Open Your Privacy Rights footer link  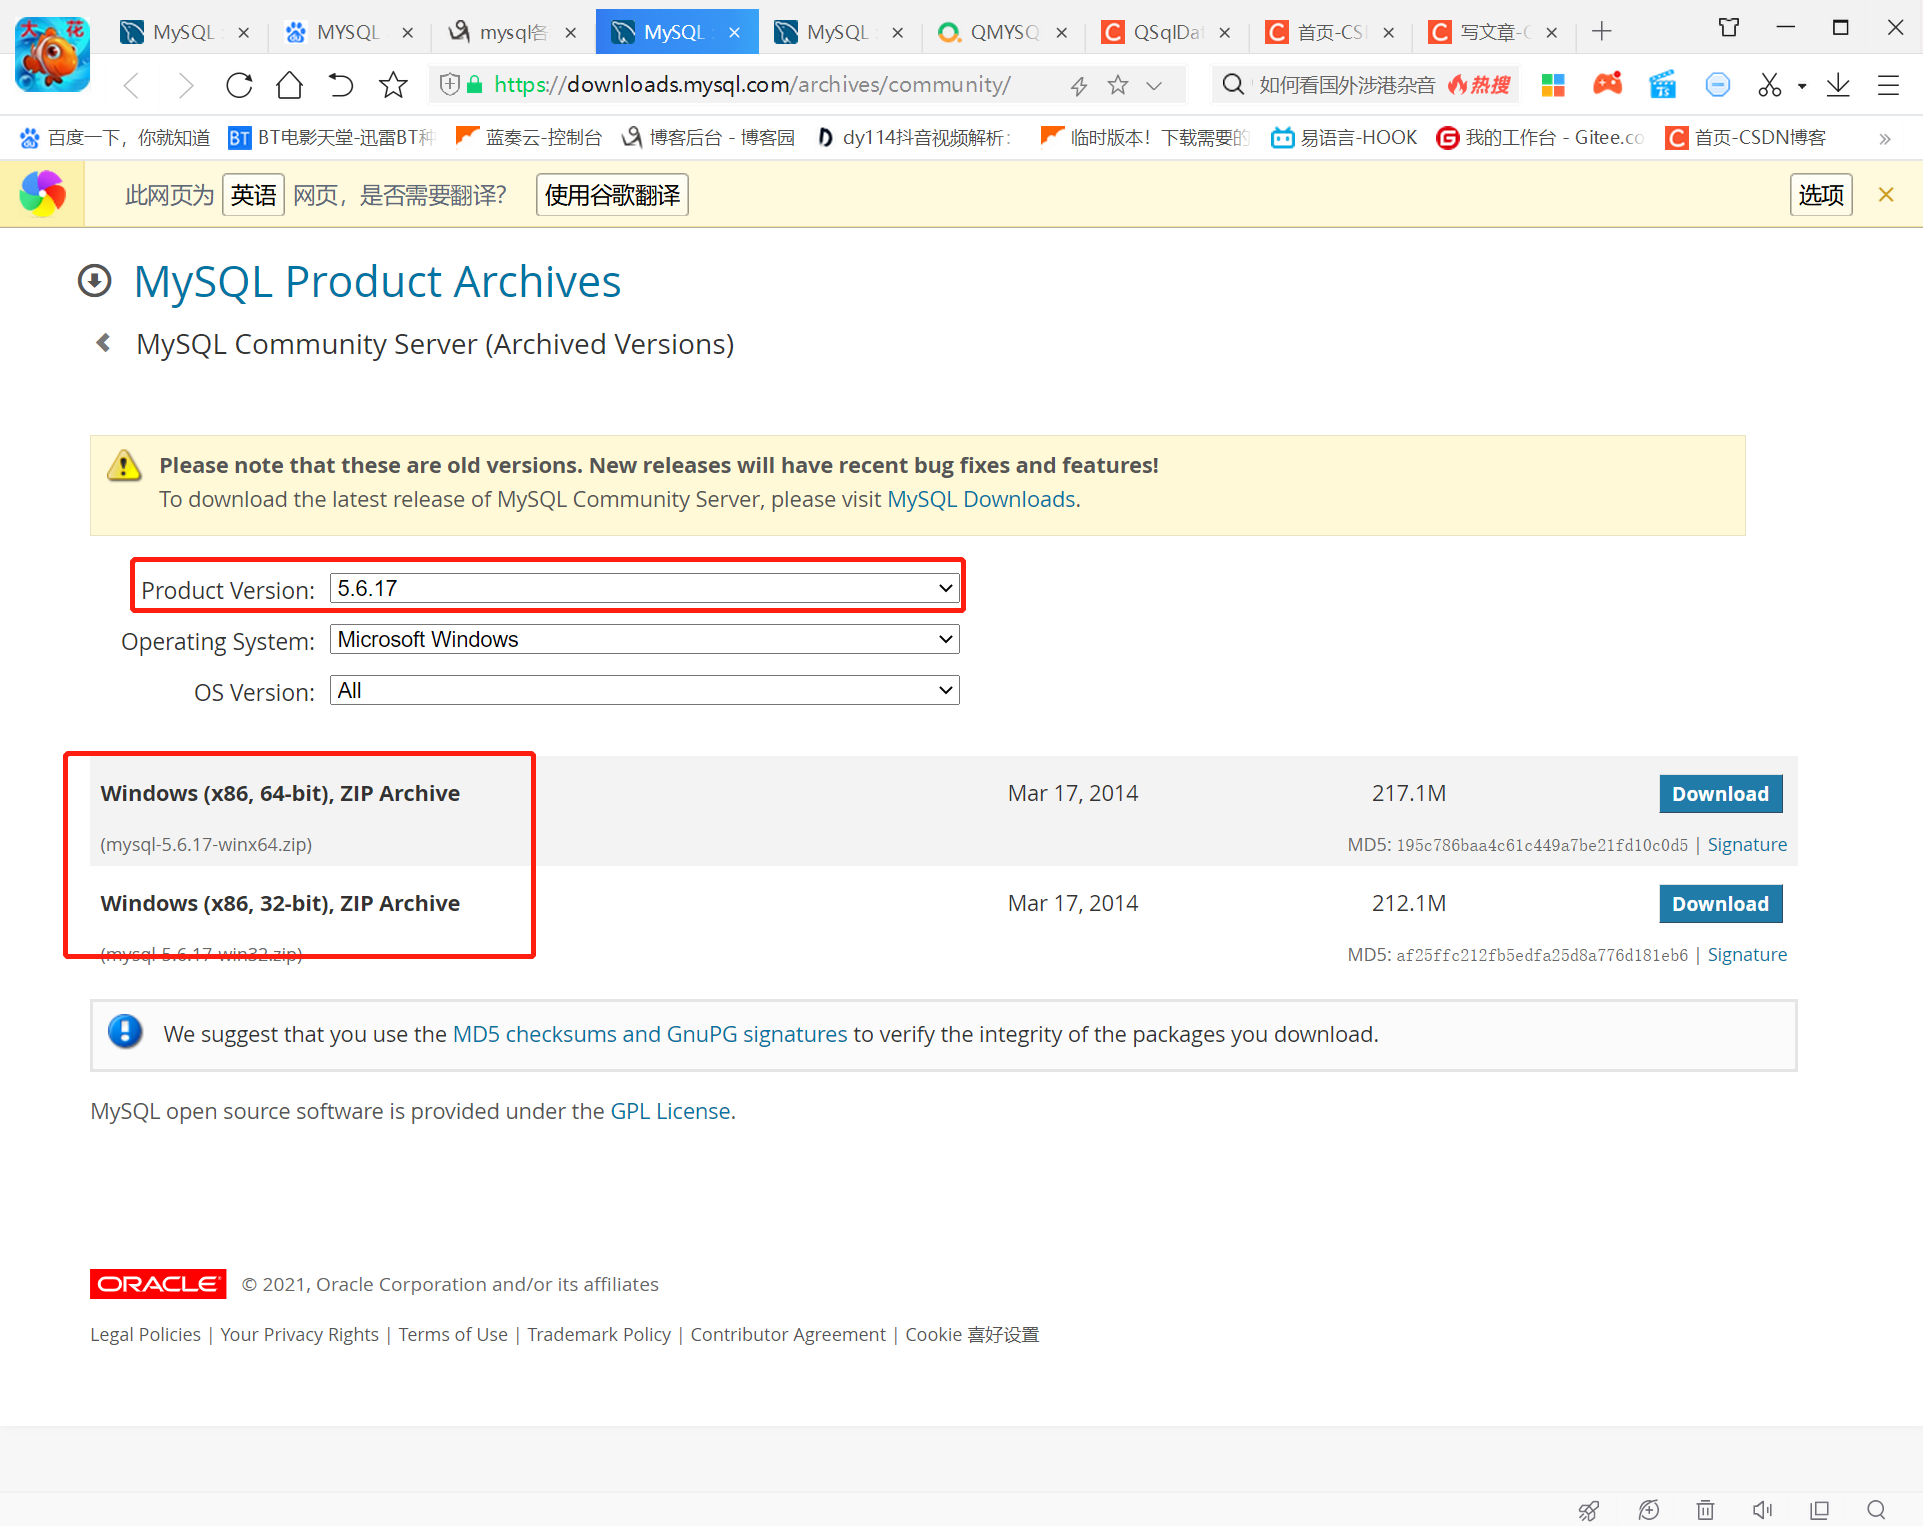click(x=299, y=1335)
